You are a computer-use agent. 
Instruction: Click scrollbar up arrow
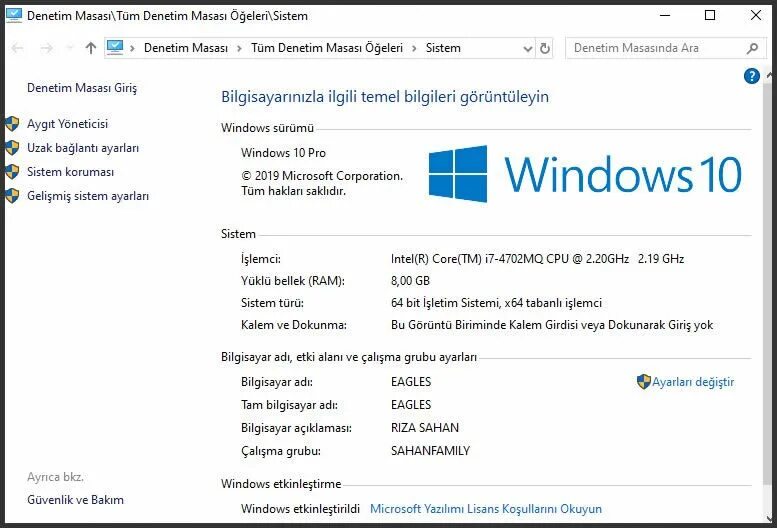pos(770,76)
